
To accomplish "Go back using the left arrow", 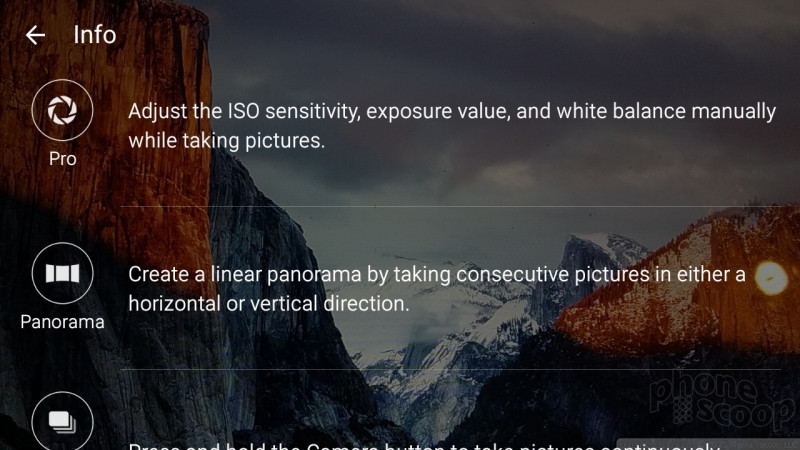I will point(35,35).
